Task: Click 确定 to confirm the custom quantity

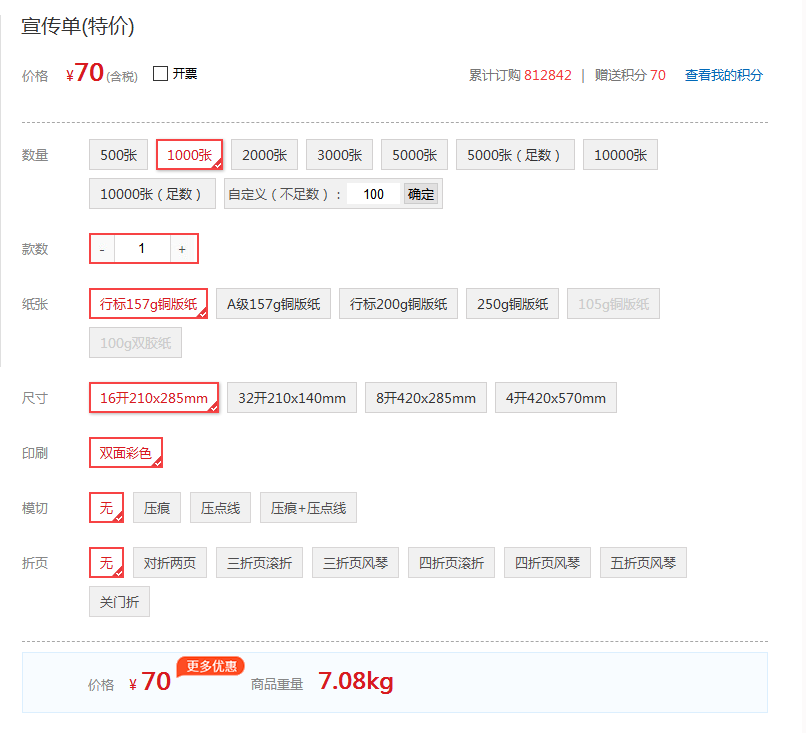Action: click(420, 193)
